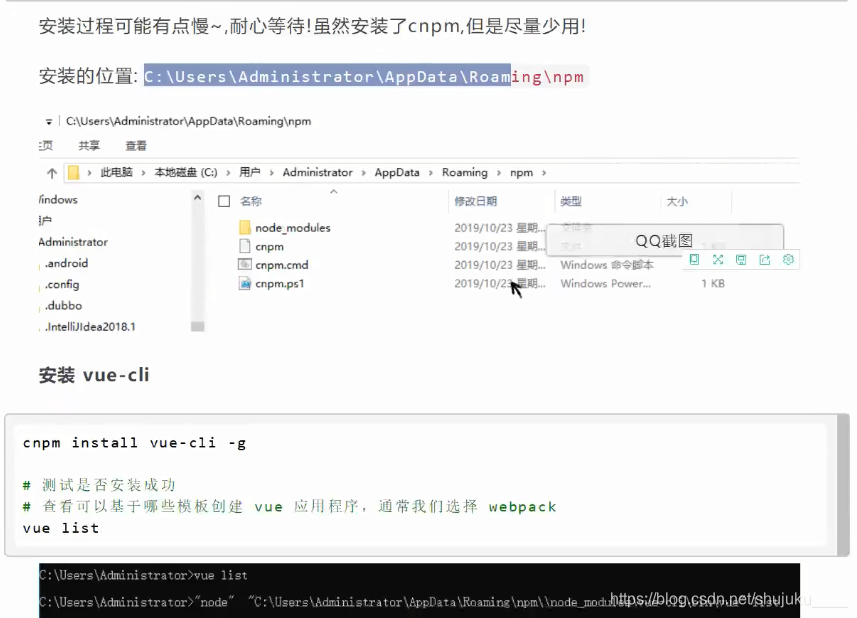Click the cnpm.cmd command script icon

point(244,263)
